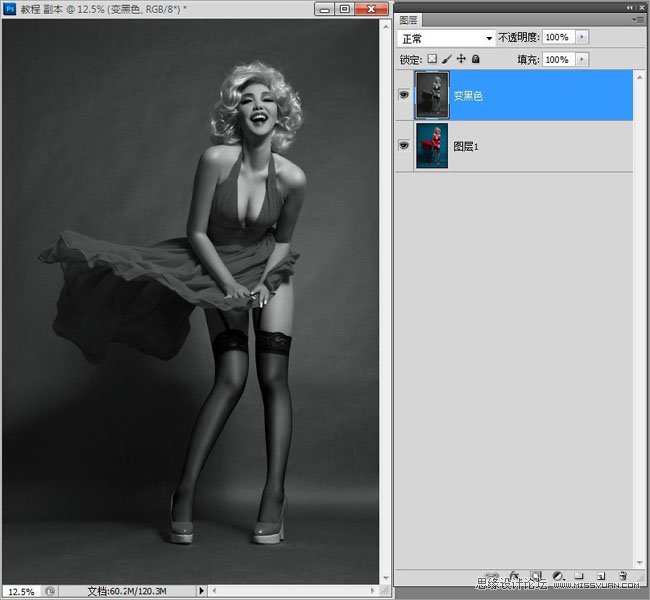This screenshot has width=650, height=600.
Task: Hide the 变黑色 layer
Action: click(x=404, y=96)
